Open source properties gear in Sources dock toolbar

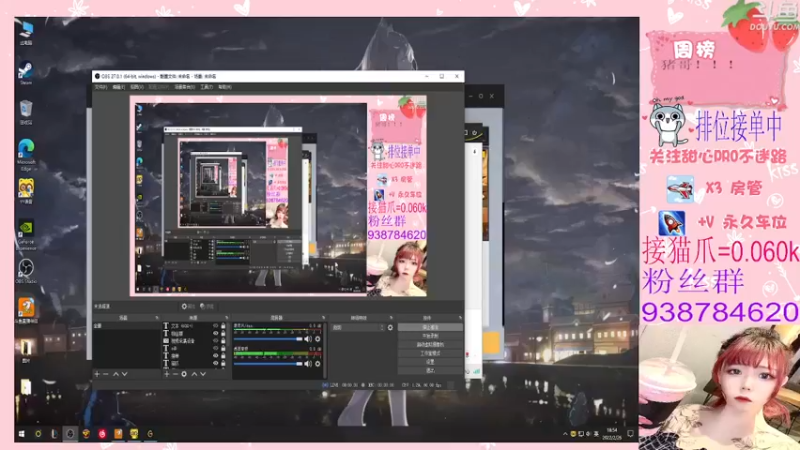click(x=184, y=374)
